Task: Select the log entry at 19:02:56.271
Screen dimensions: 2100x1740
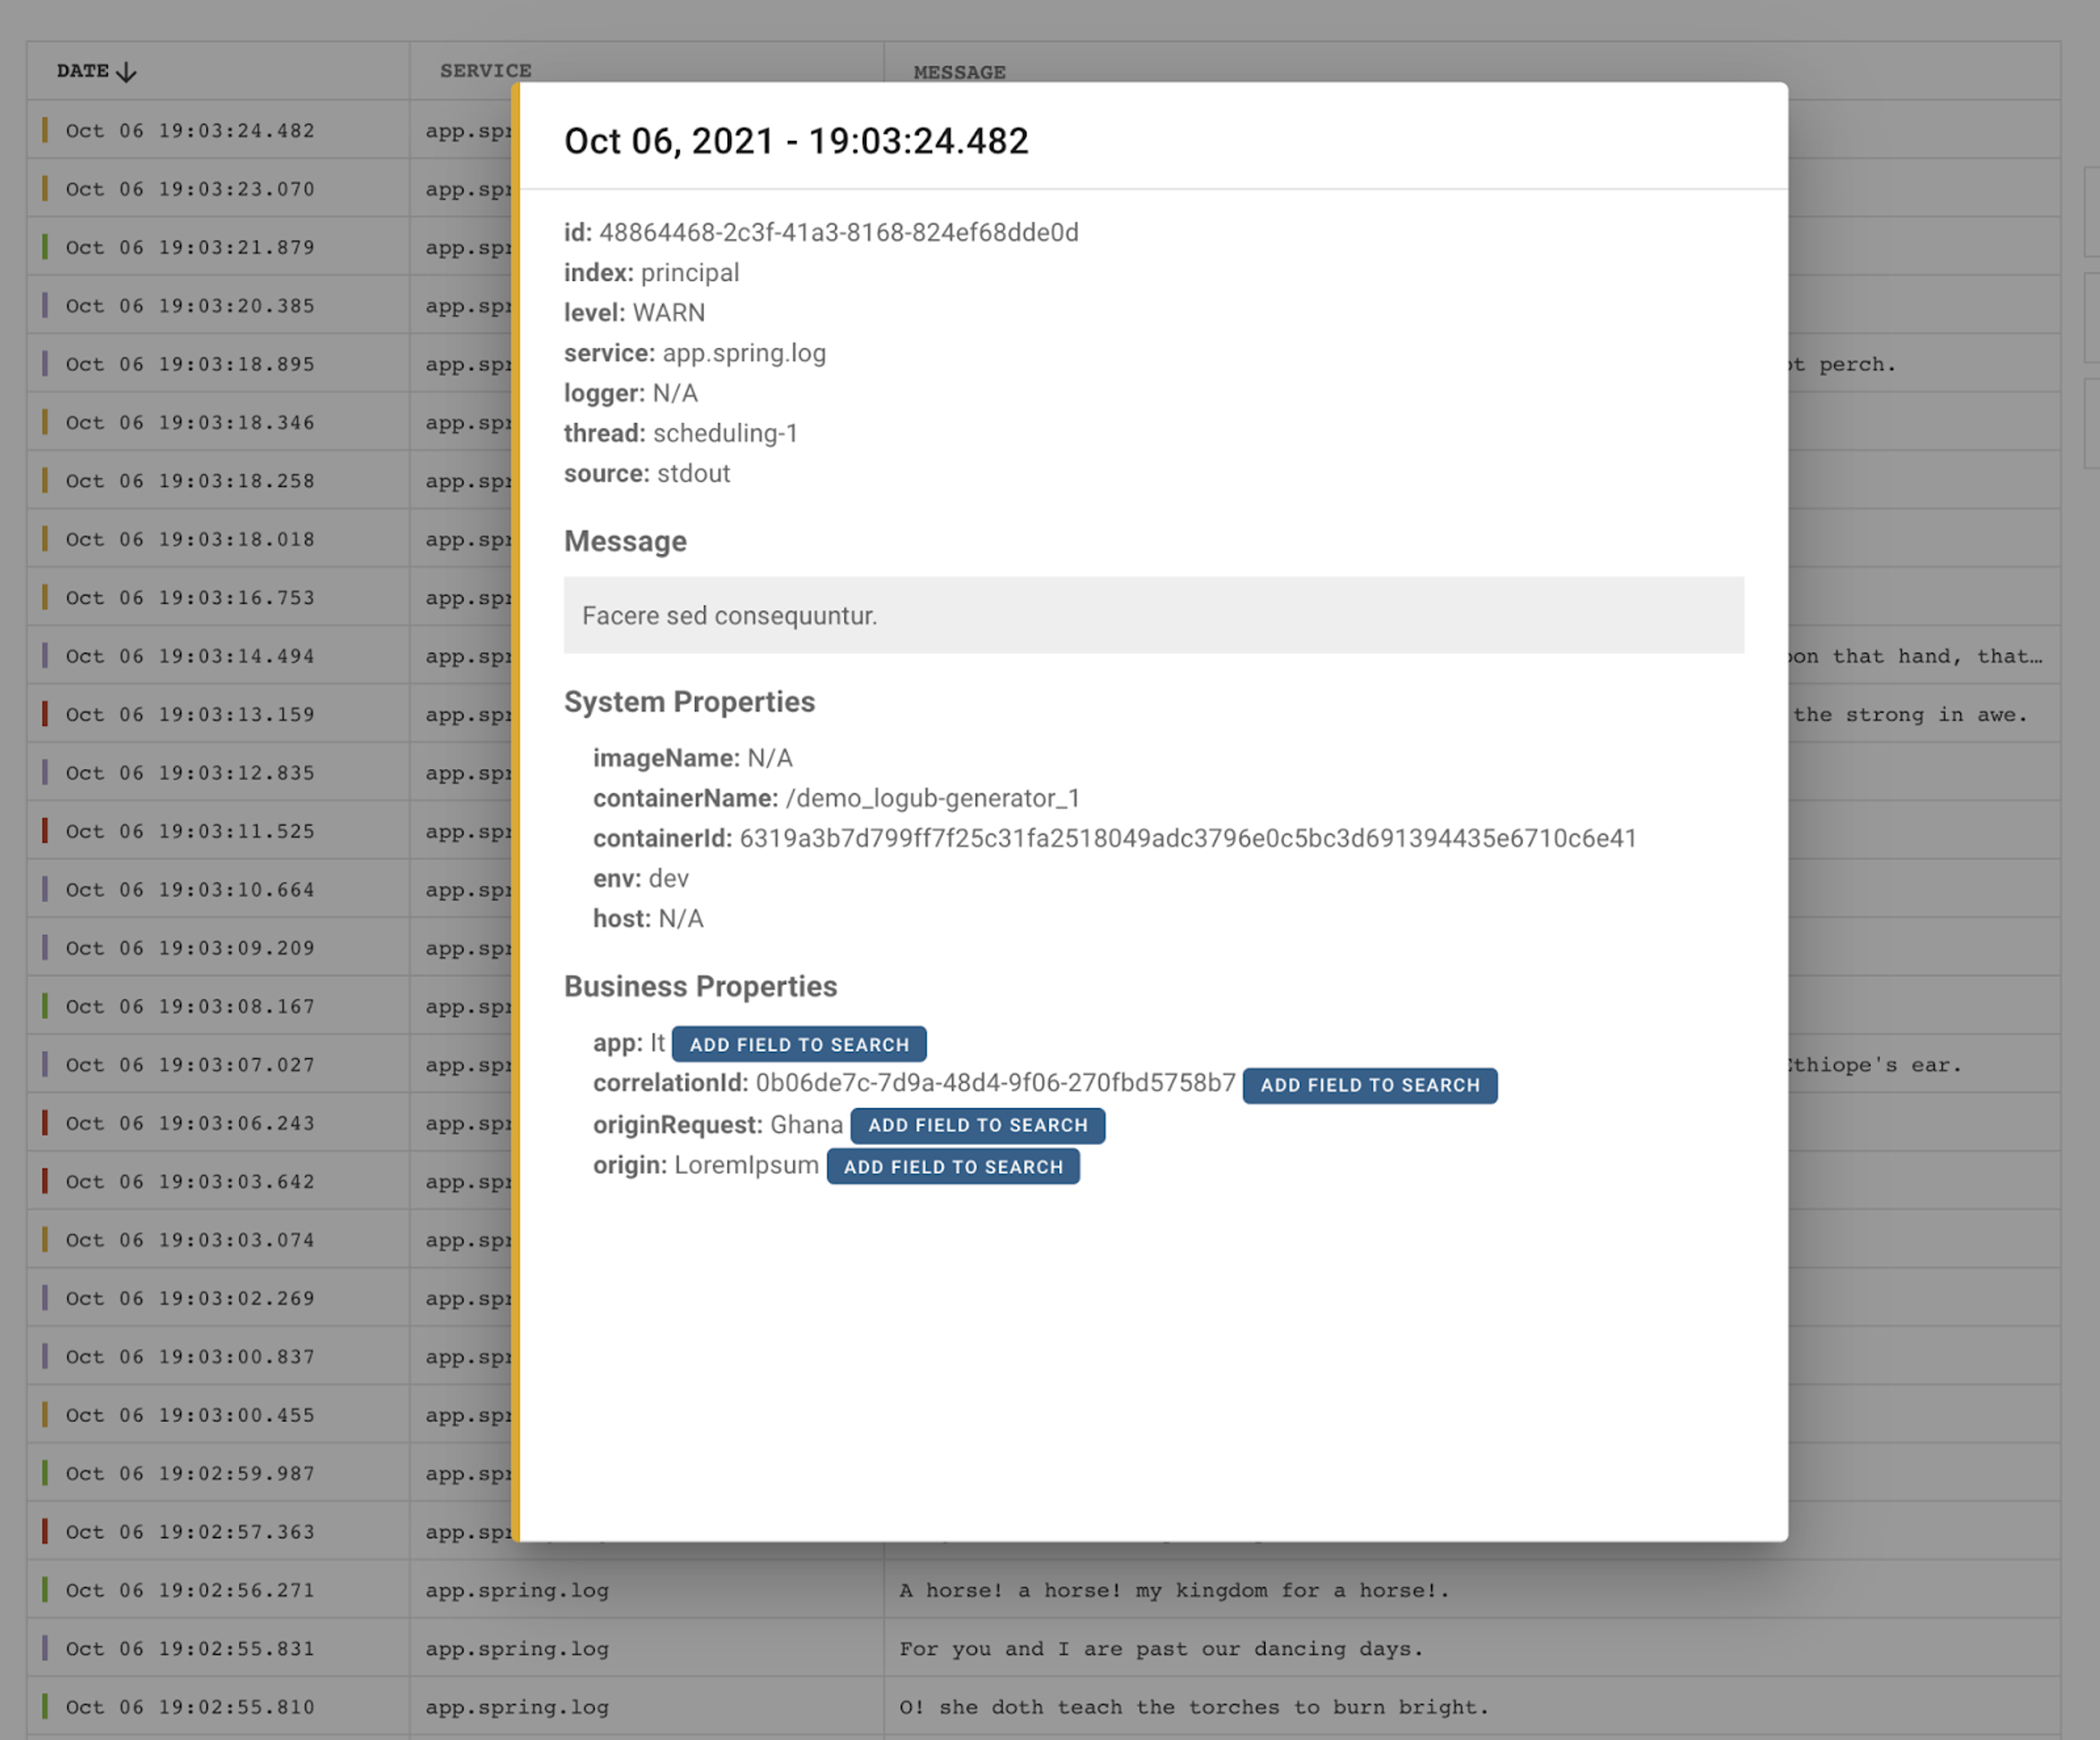Action: click(x=190, y=1590)
